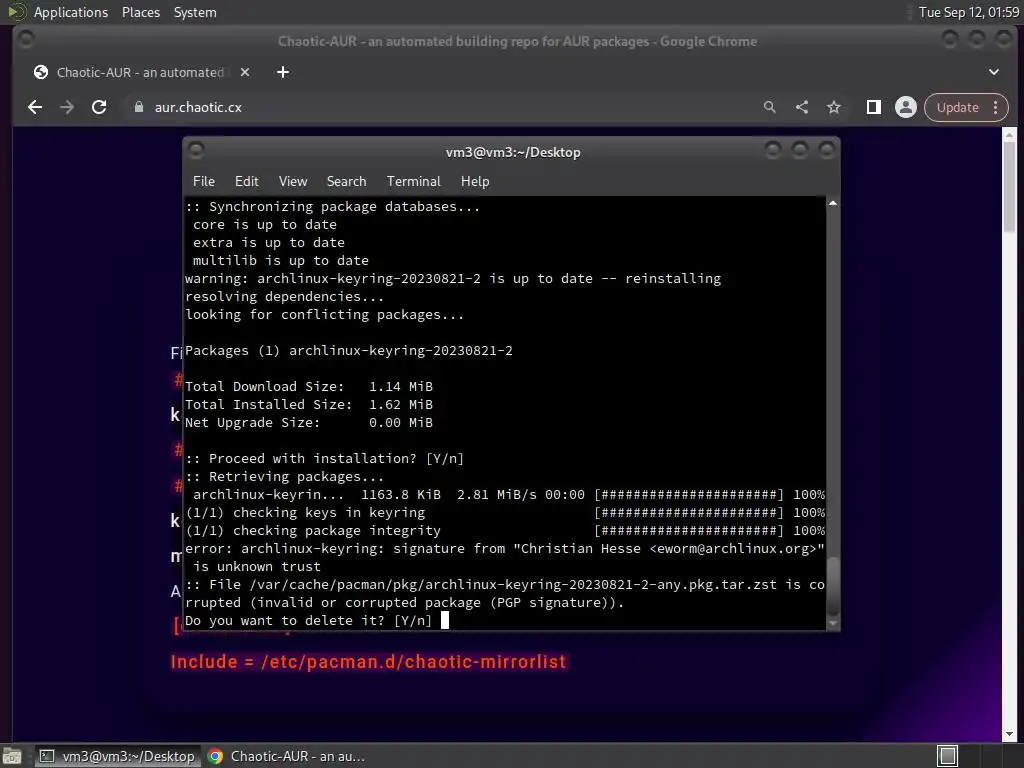1024x768 pixels.
Task: Click the "Do you want to delete it? [Y/n]" prompt
Action: [x=308, y=620]
